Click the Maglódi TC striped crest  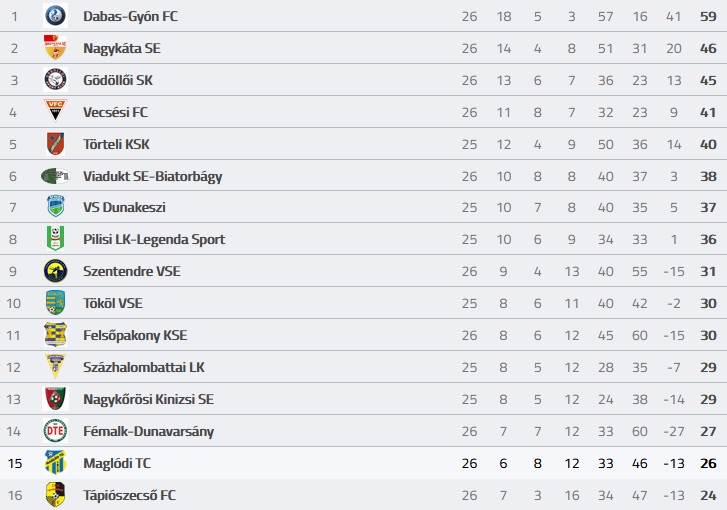tap(55, 463)
